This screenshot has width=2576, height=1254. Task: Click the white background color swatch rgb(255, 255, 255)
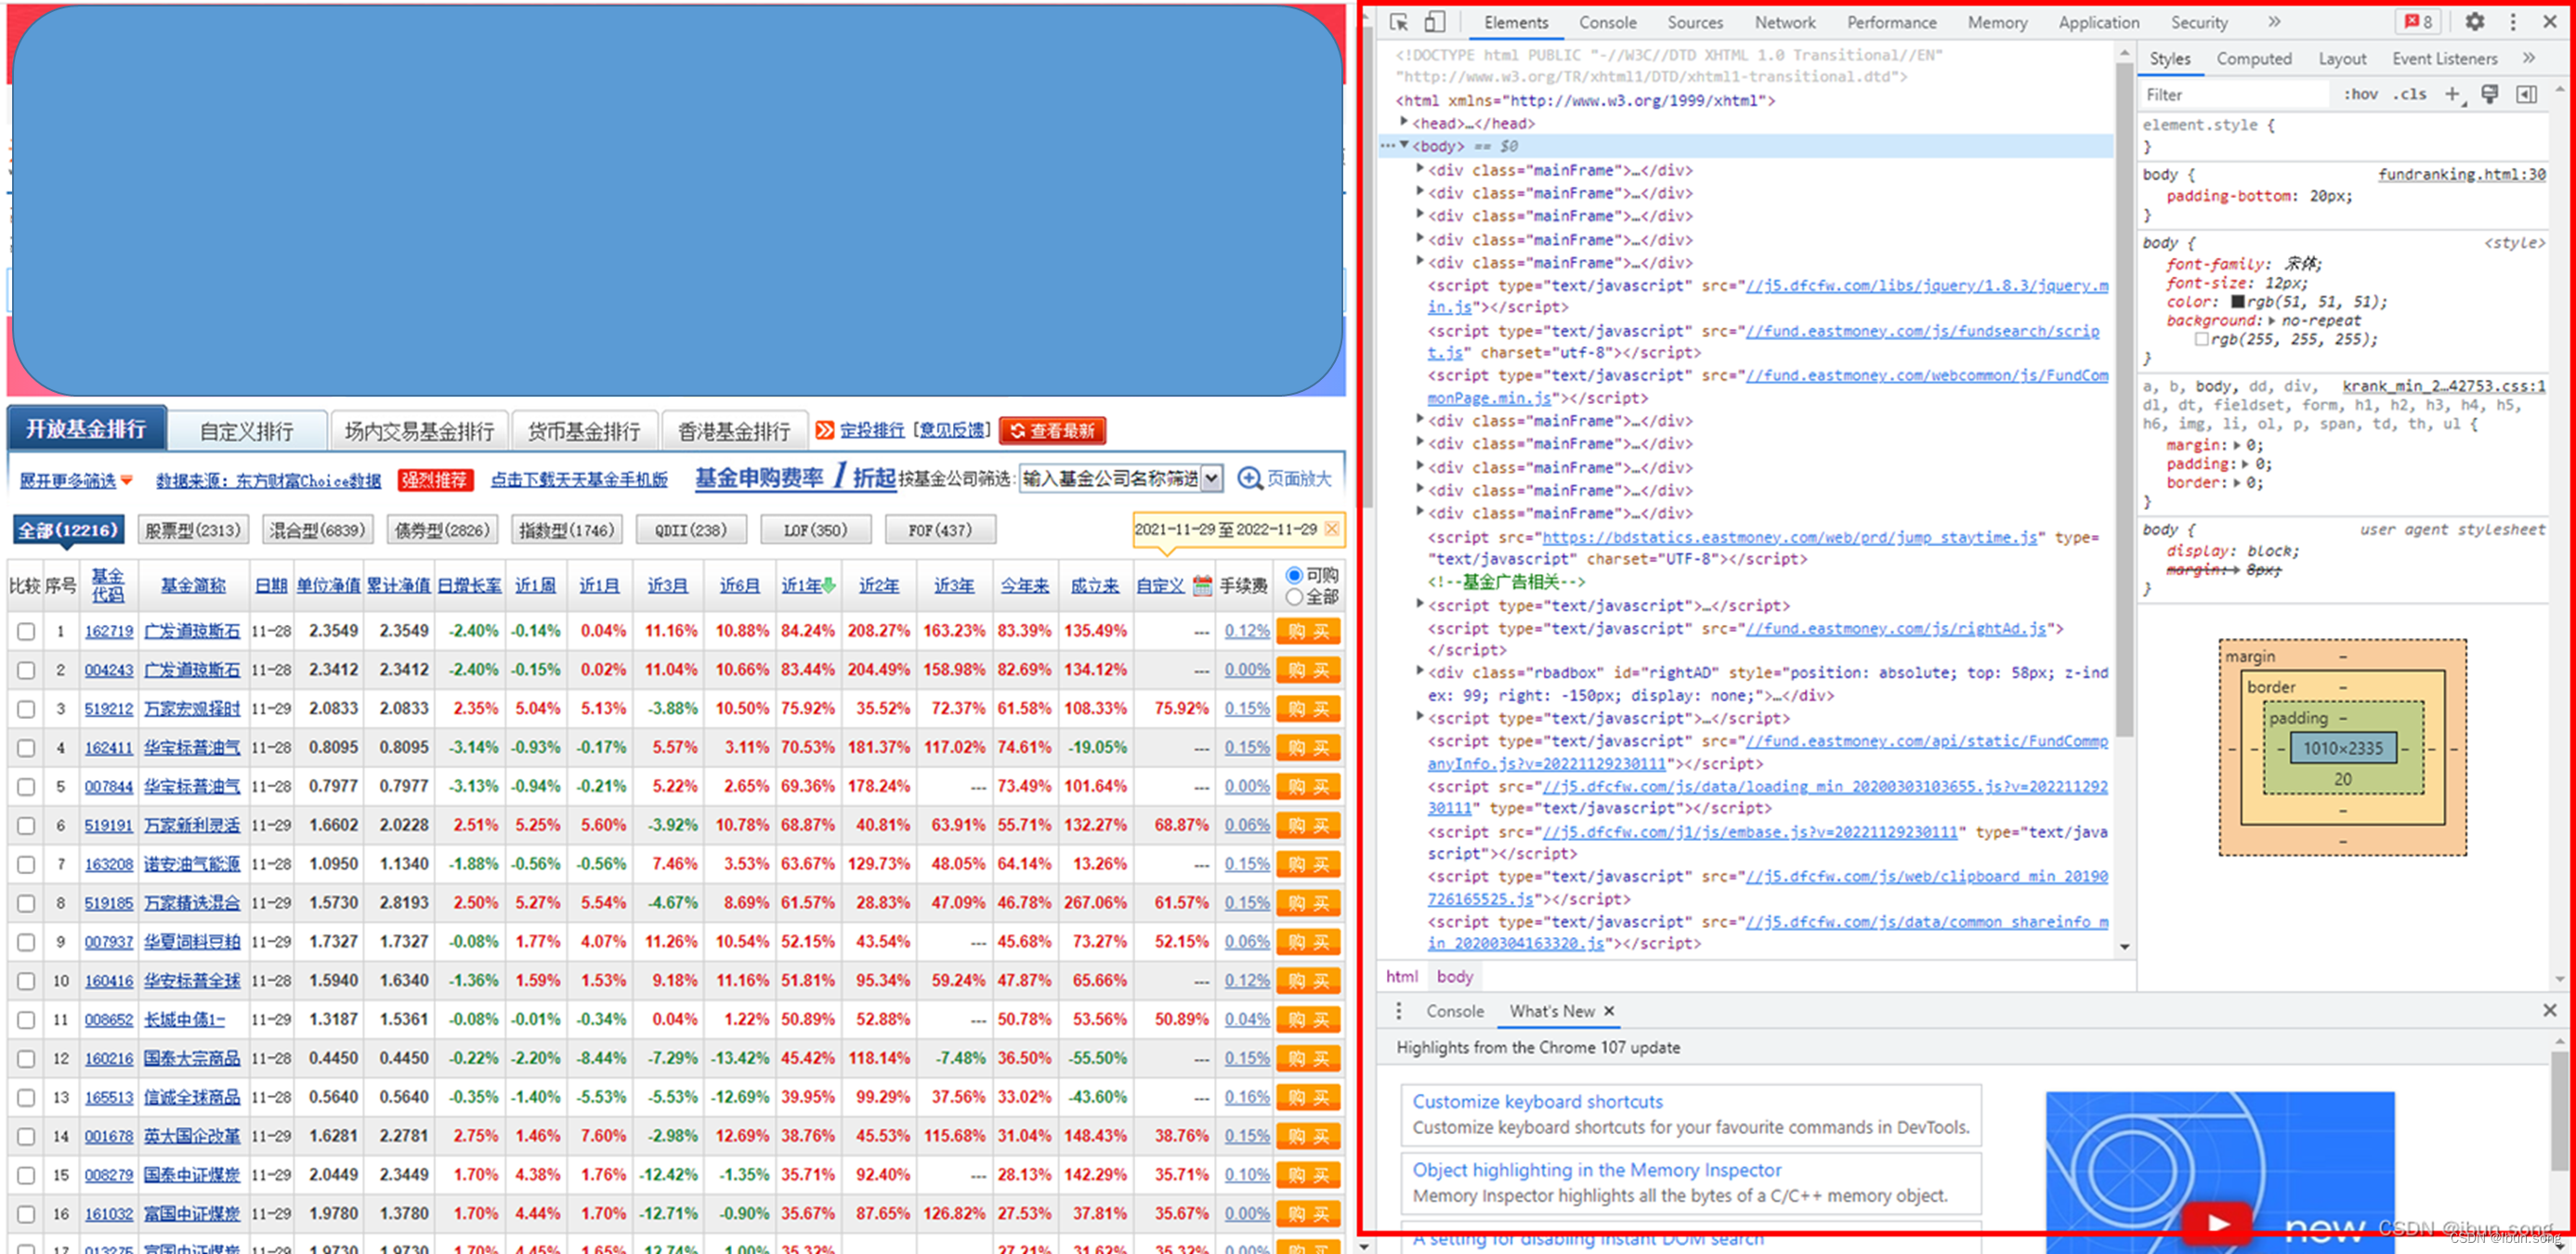pyautogui.click(x=2201, y=340)
